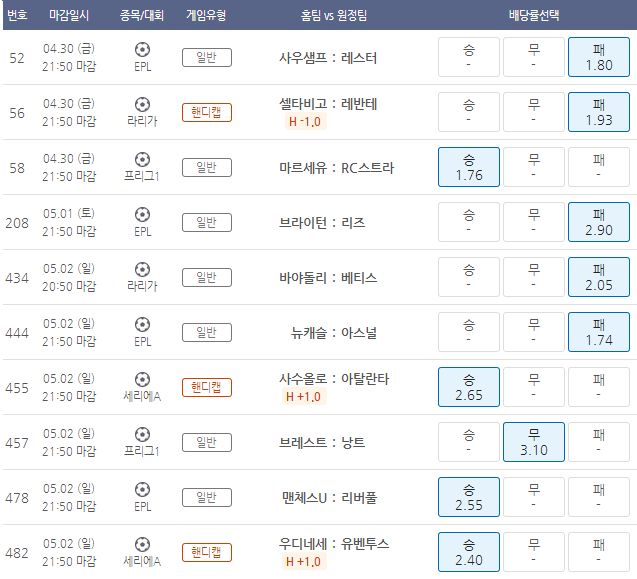Click soccer ball icon for match 52
This screenshot has width=637, height=579.
(142, 50)
